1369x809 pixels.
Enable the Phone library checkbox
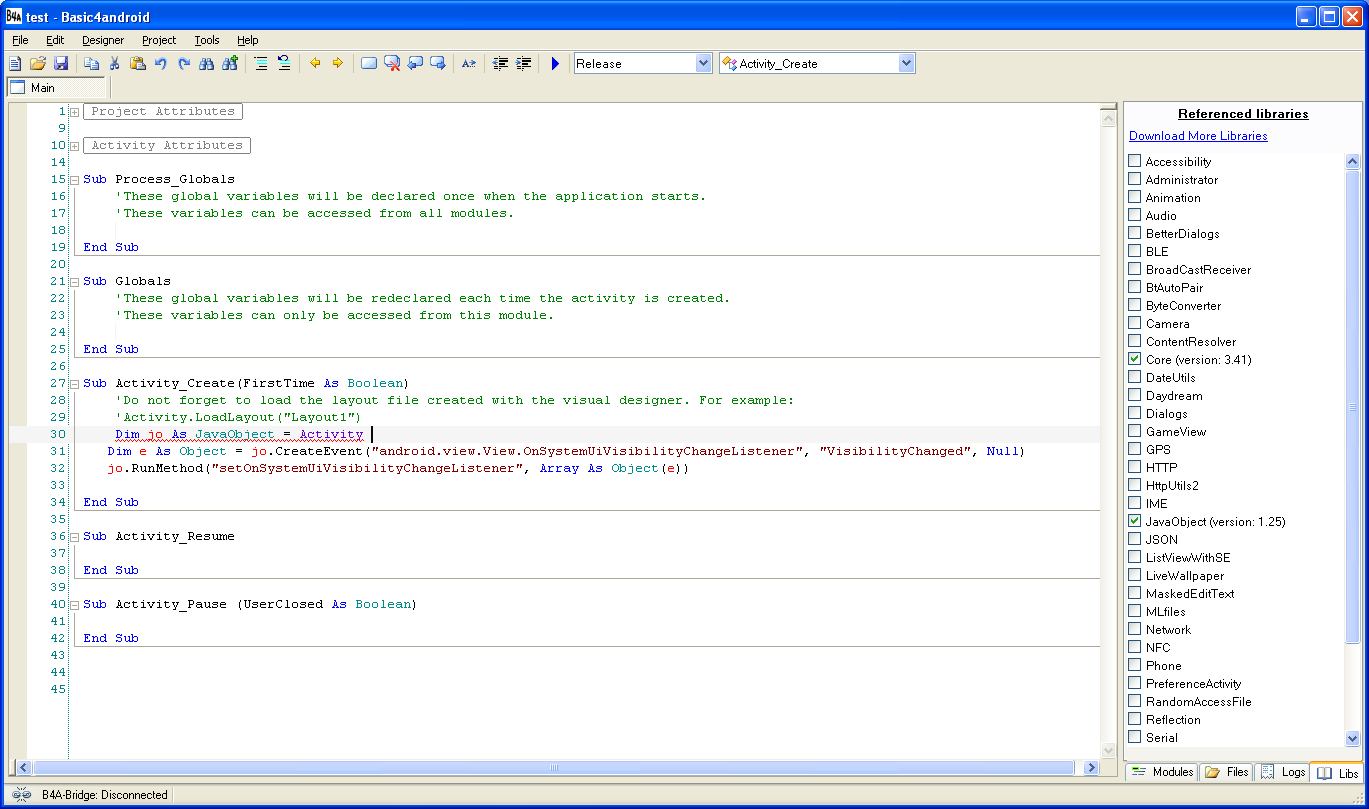point(1135,665)
